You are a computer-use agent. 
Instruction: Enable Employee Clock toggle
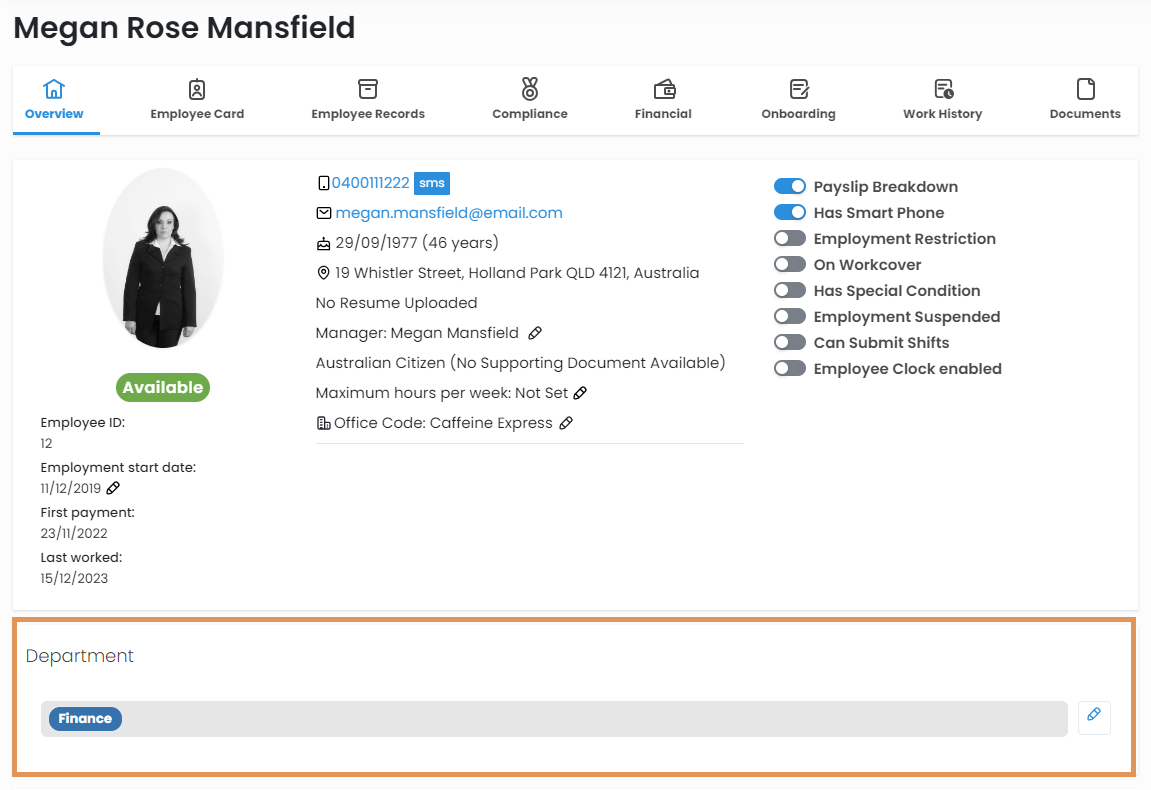point(790,369)
